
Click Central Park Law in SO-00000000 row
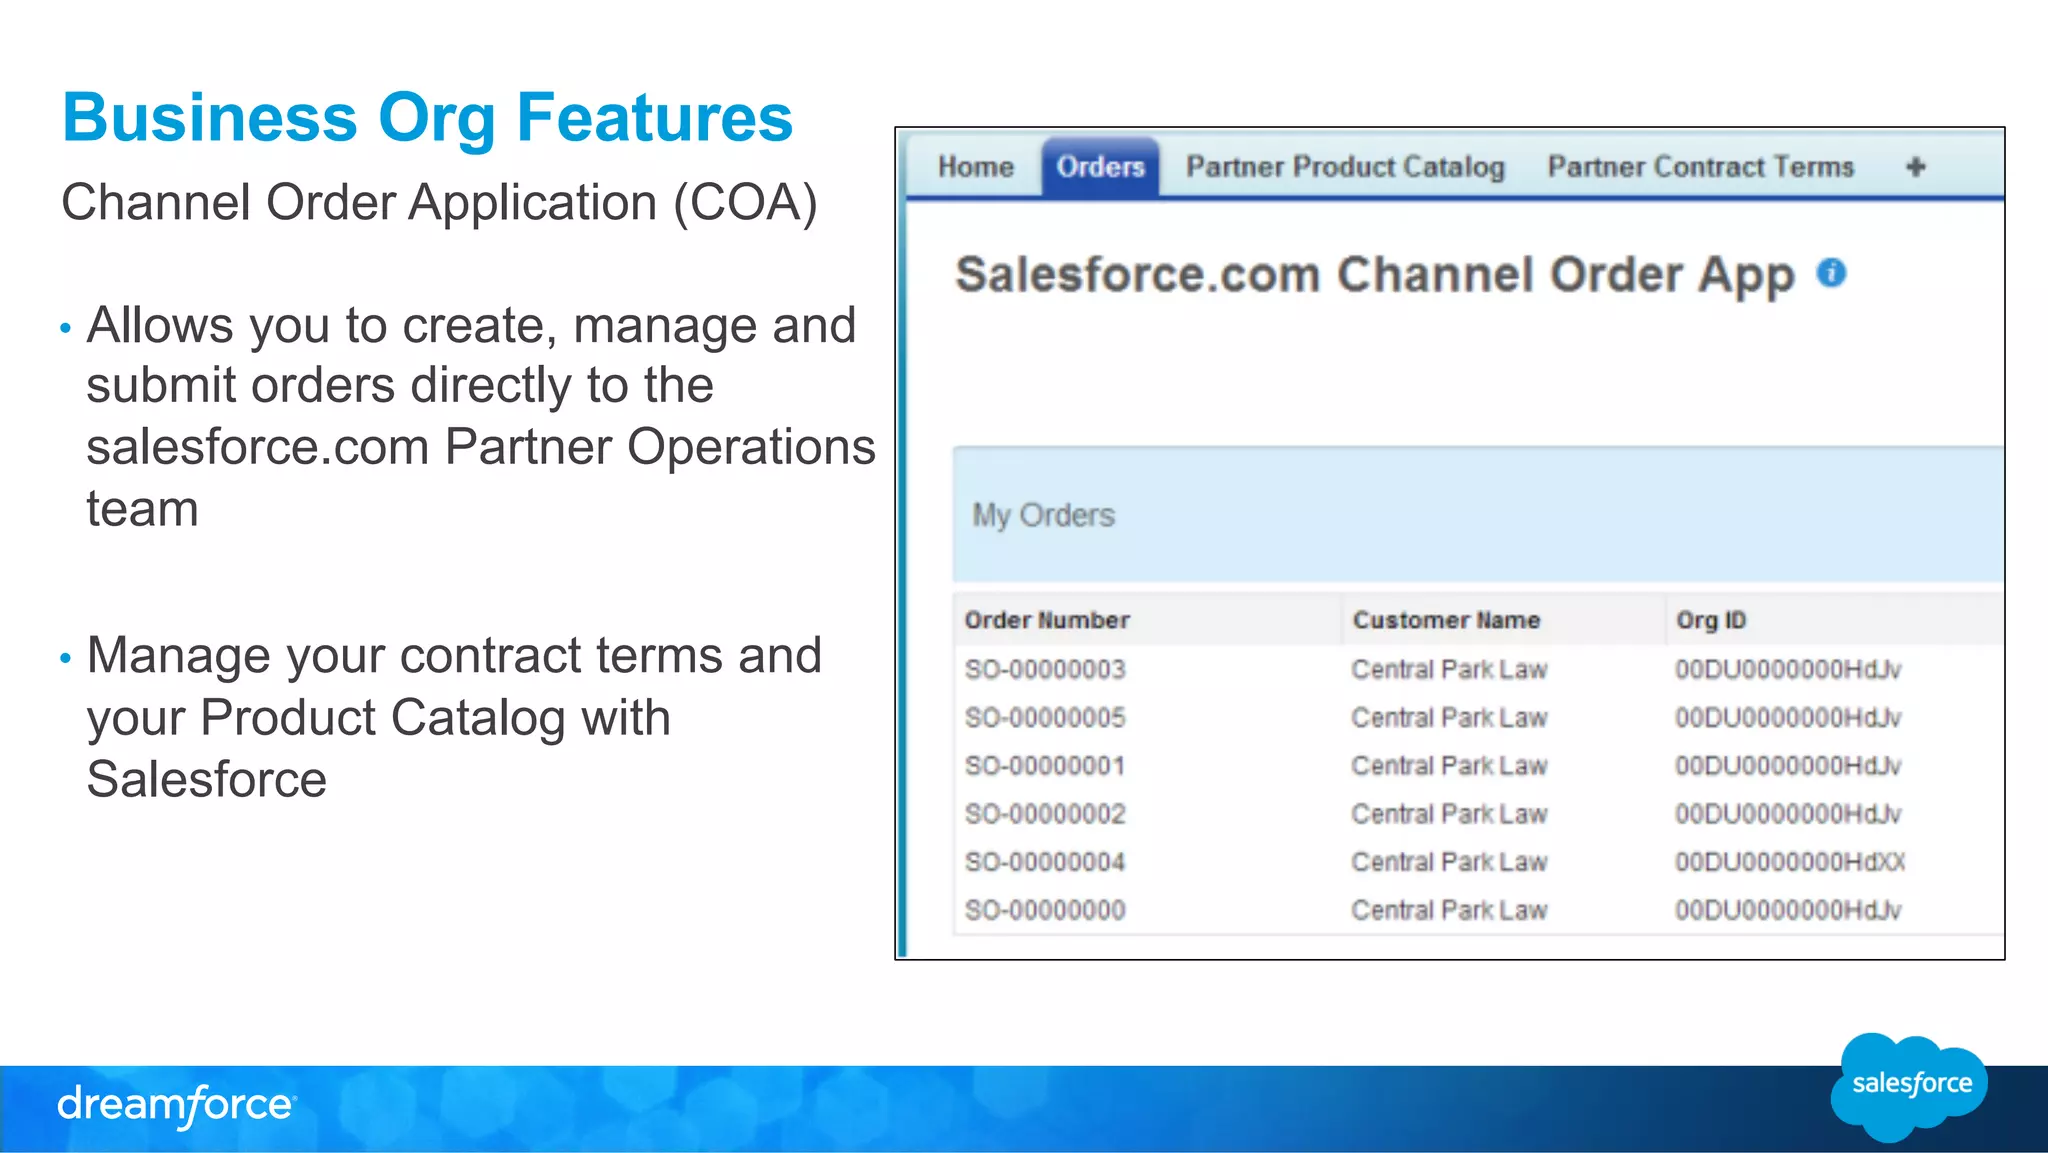pos(1449,909)
